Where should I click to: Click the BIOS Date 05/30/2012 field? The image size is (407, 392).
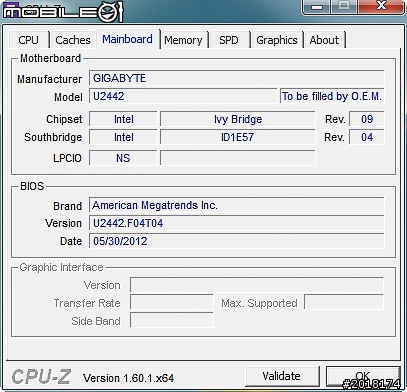[237, 241]
